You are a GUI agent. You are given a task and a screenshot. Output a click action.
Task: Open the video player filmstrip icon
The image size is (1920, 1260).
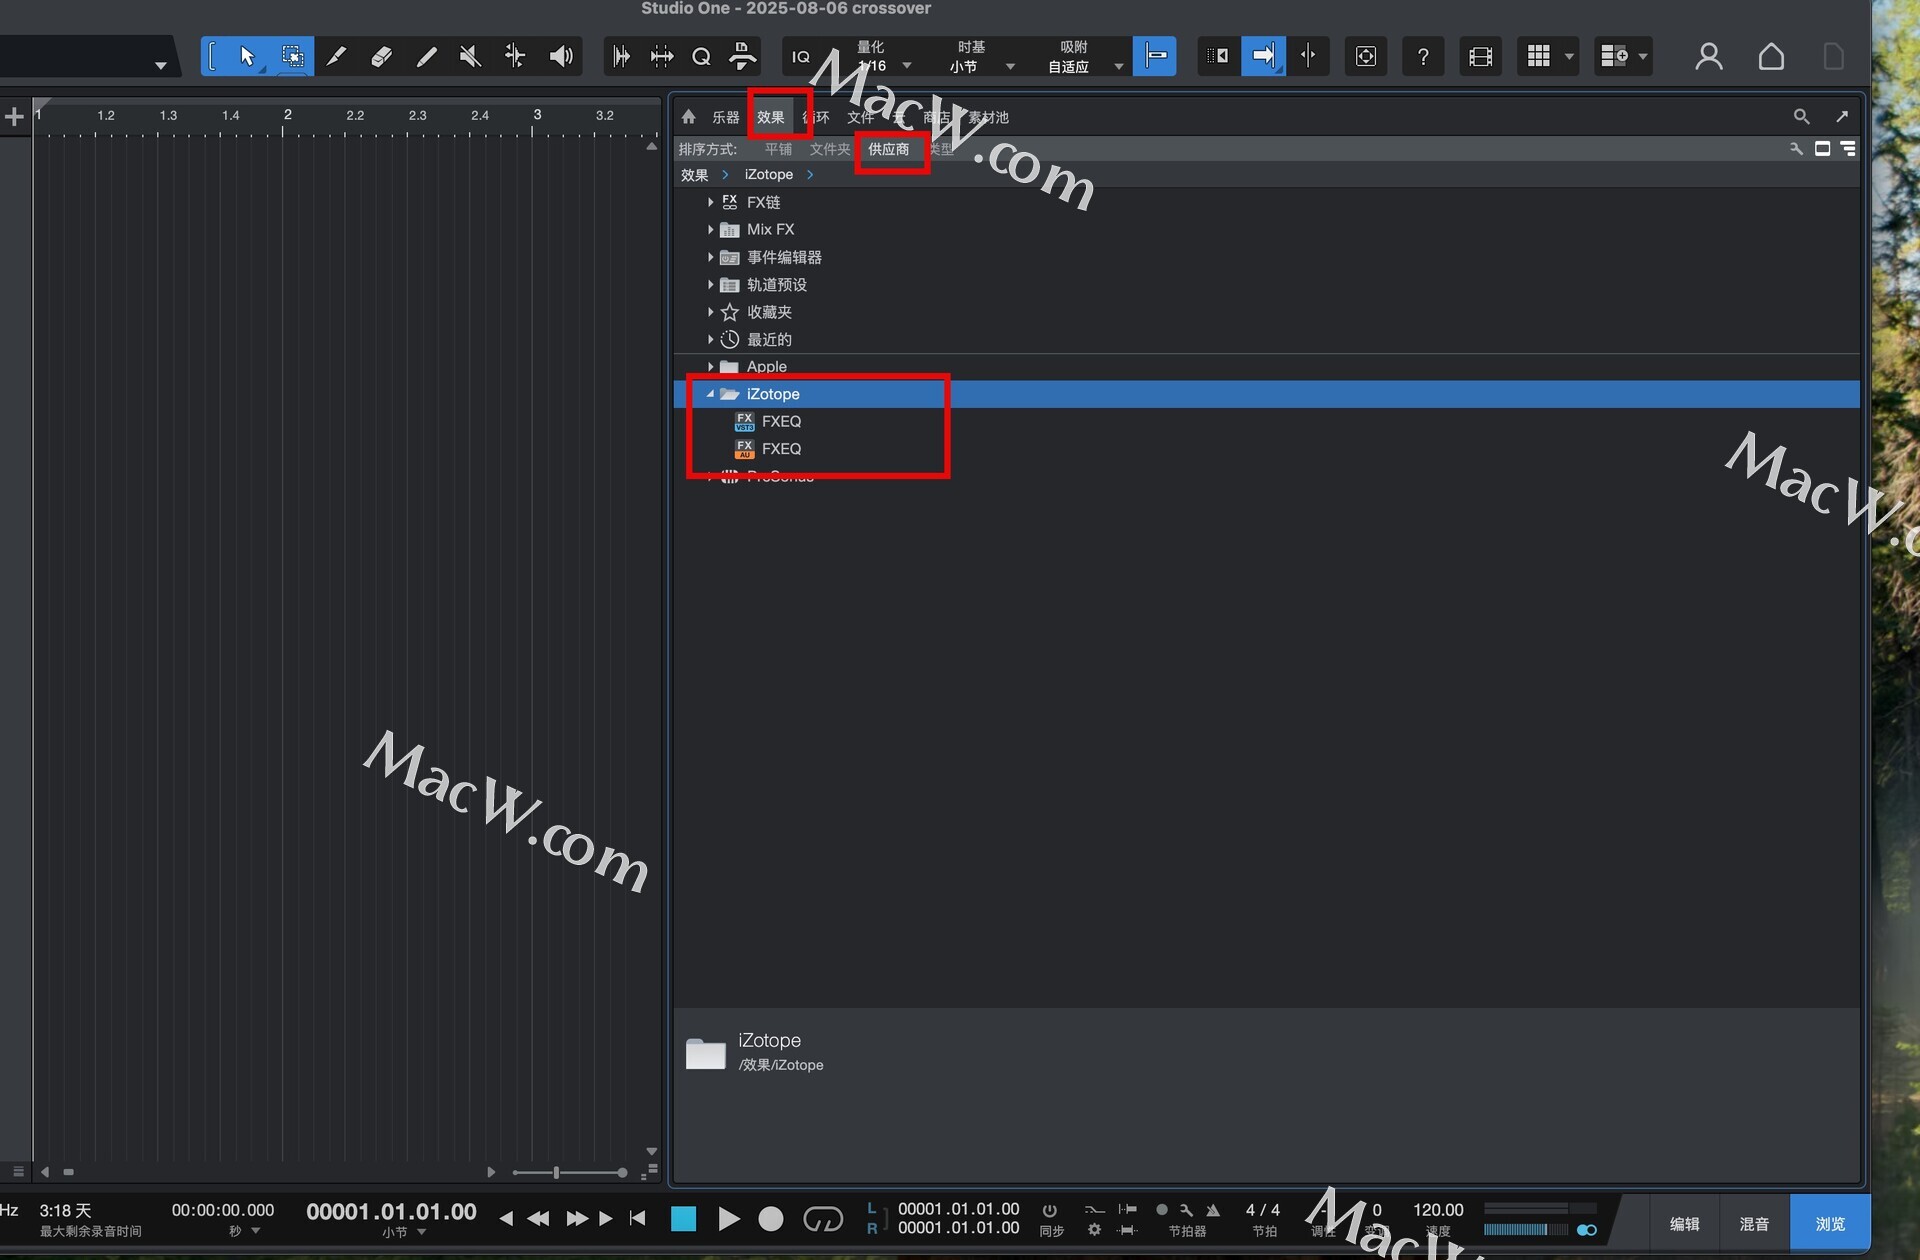[1480, 57]
